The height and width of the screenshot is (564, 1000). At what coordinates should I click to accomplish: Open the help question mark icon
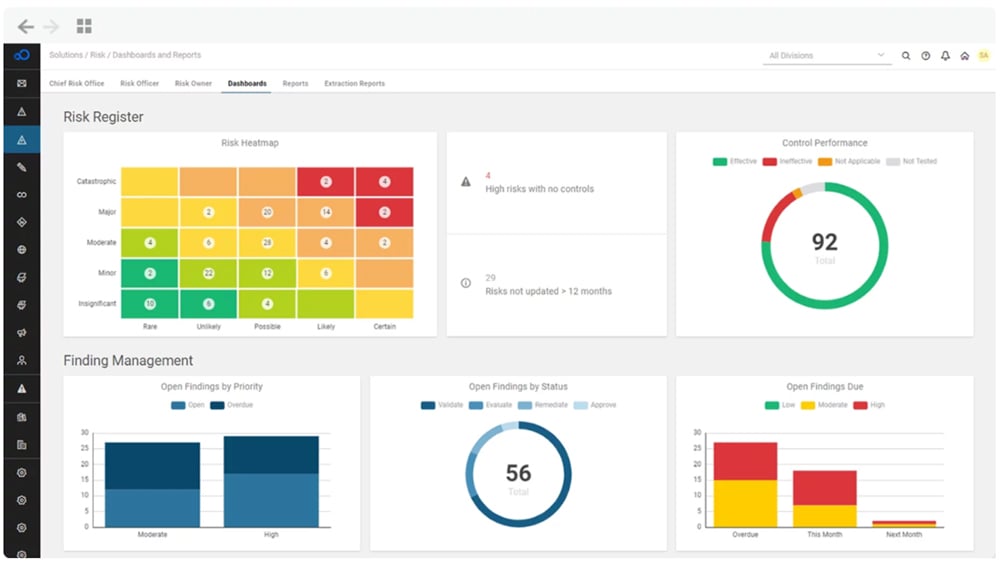click(925, 56)
